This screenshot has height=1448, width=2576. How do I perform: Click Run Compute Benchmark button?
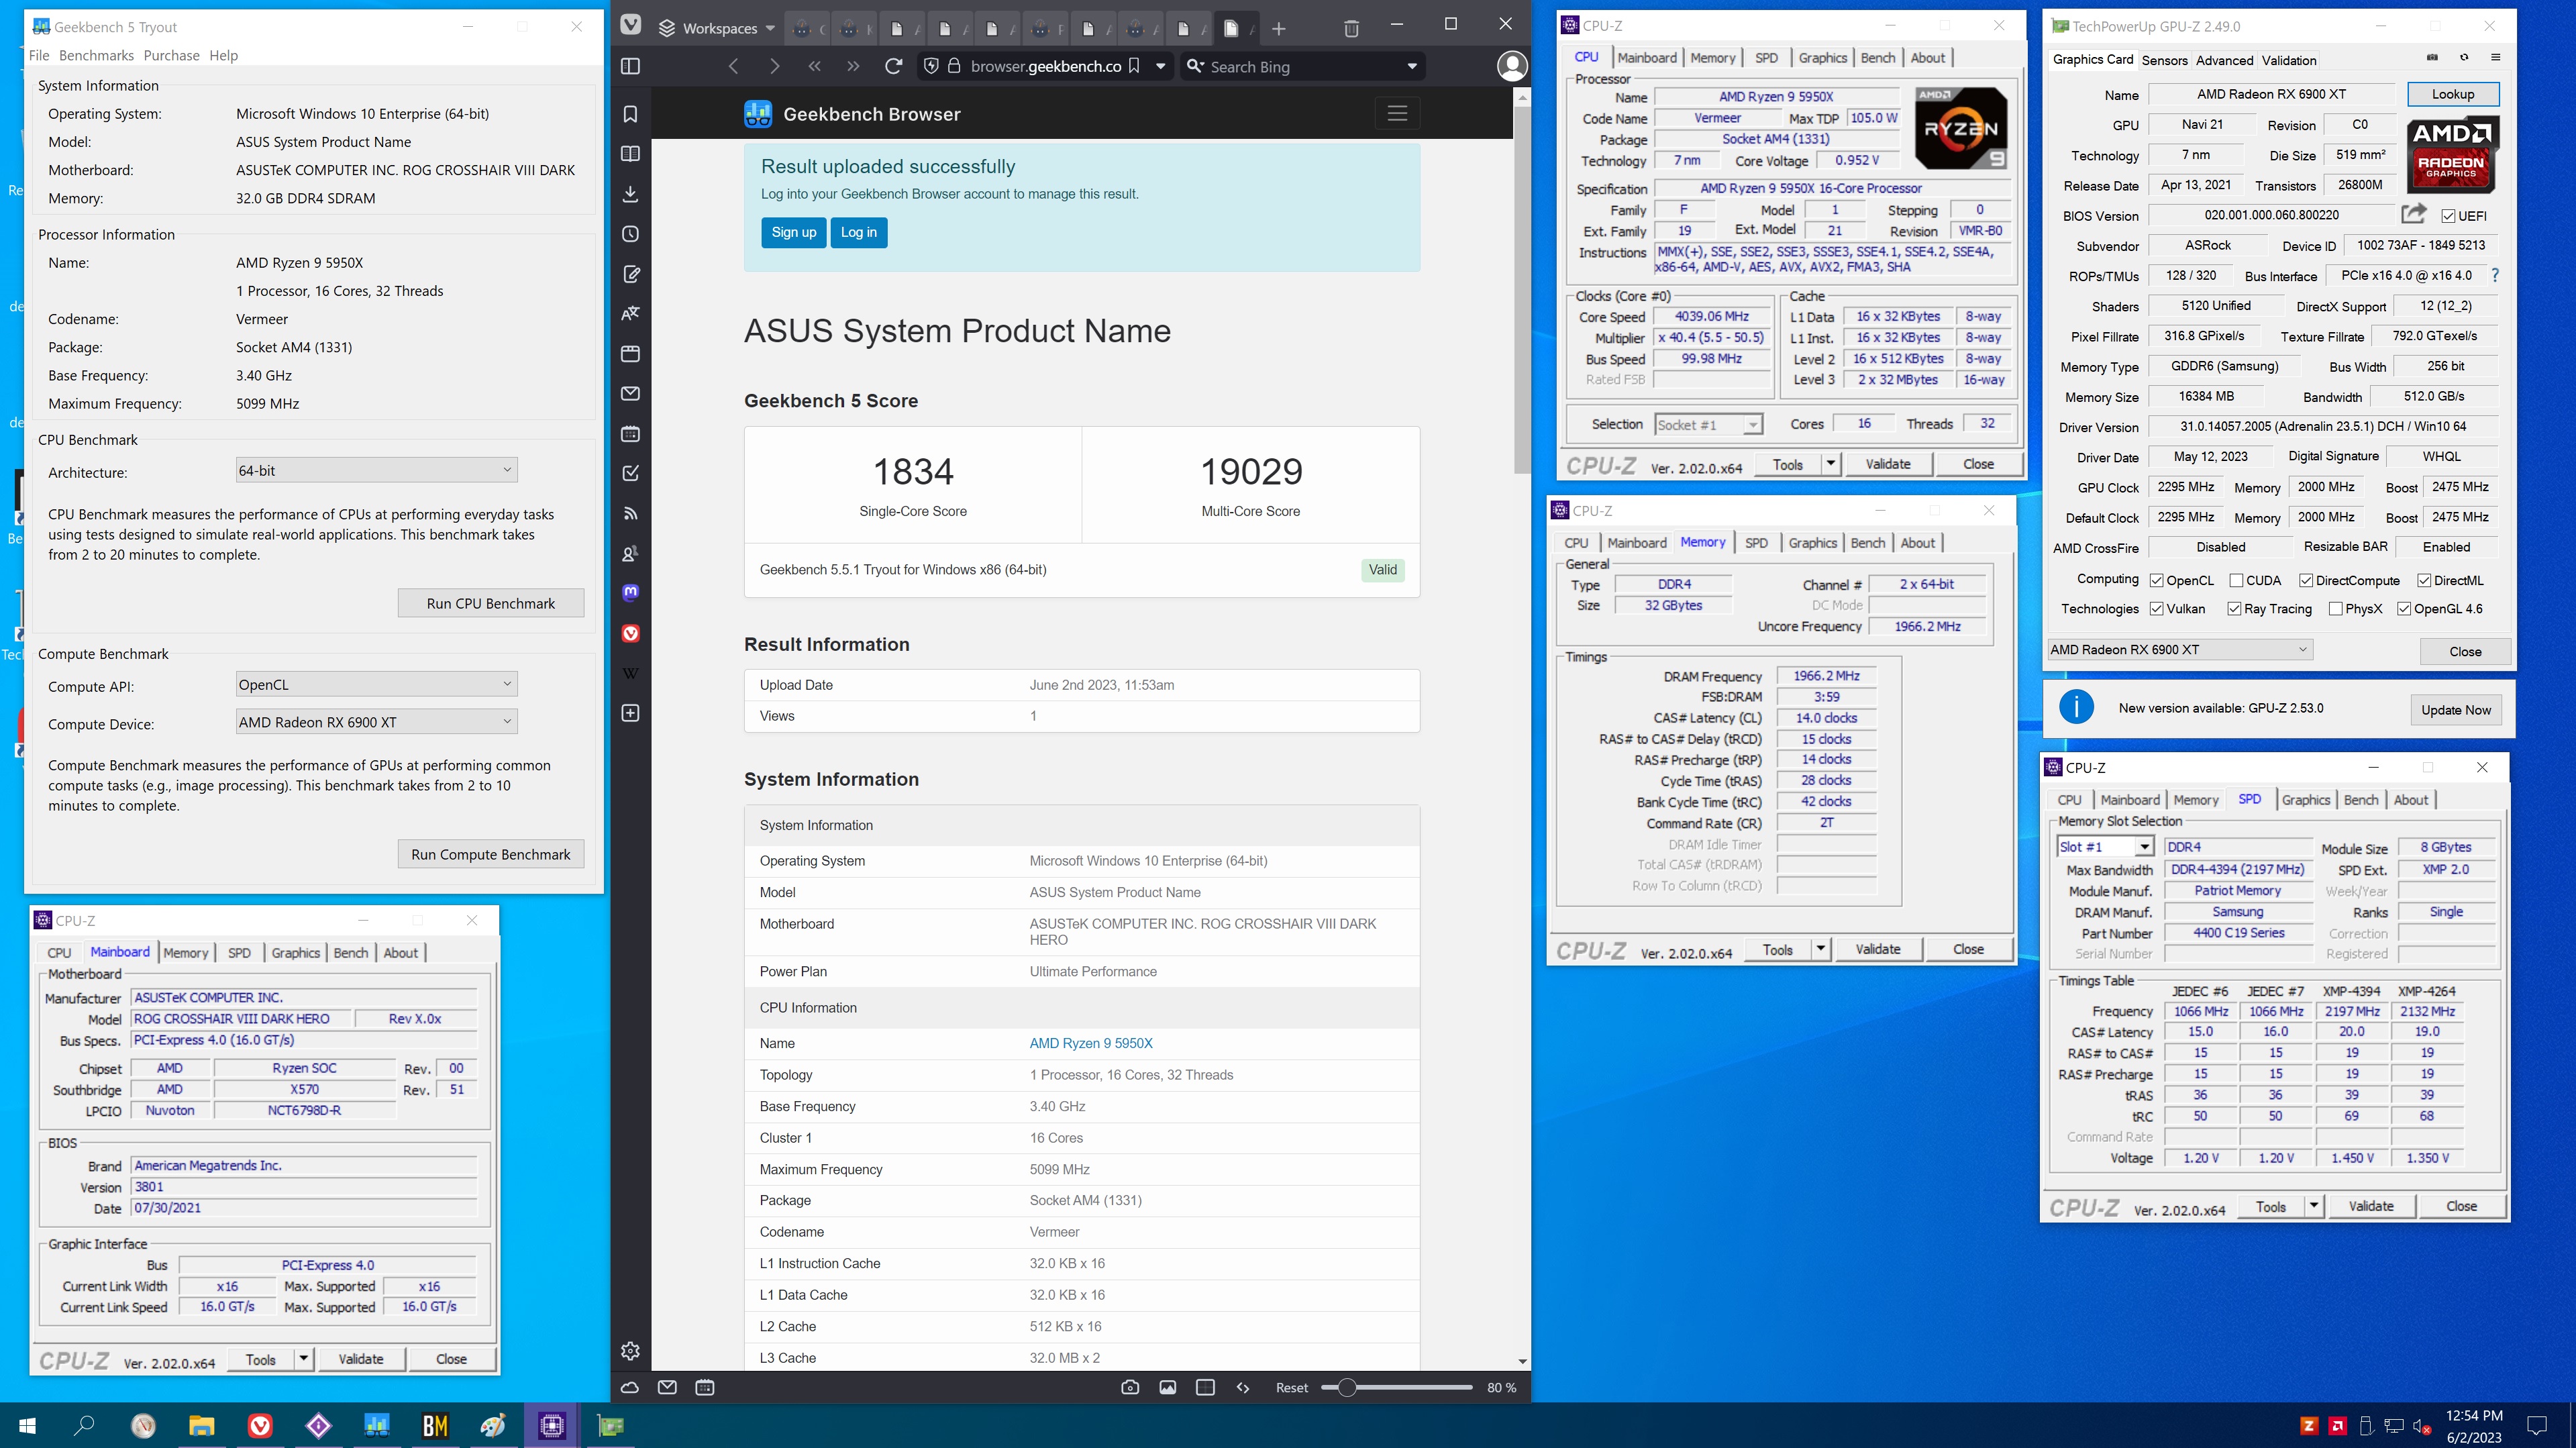[491, 855]
